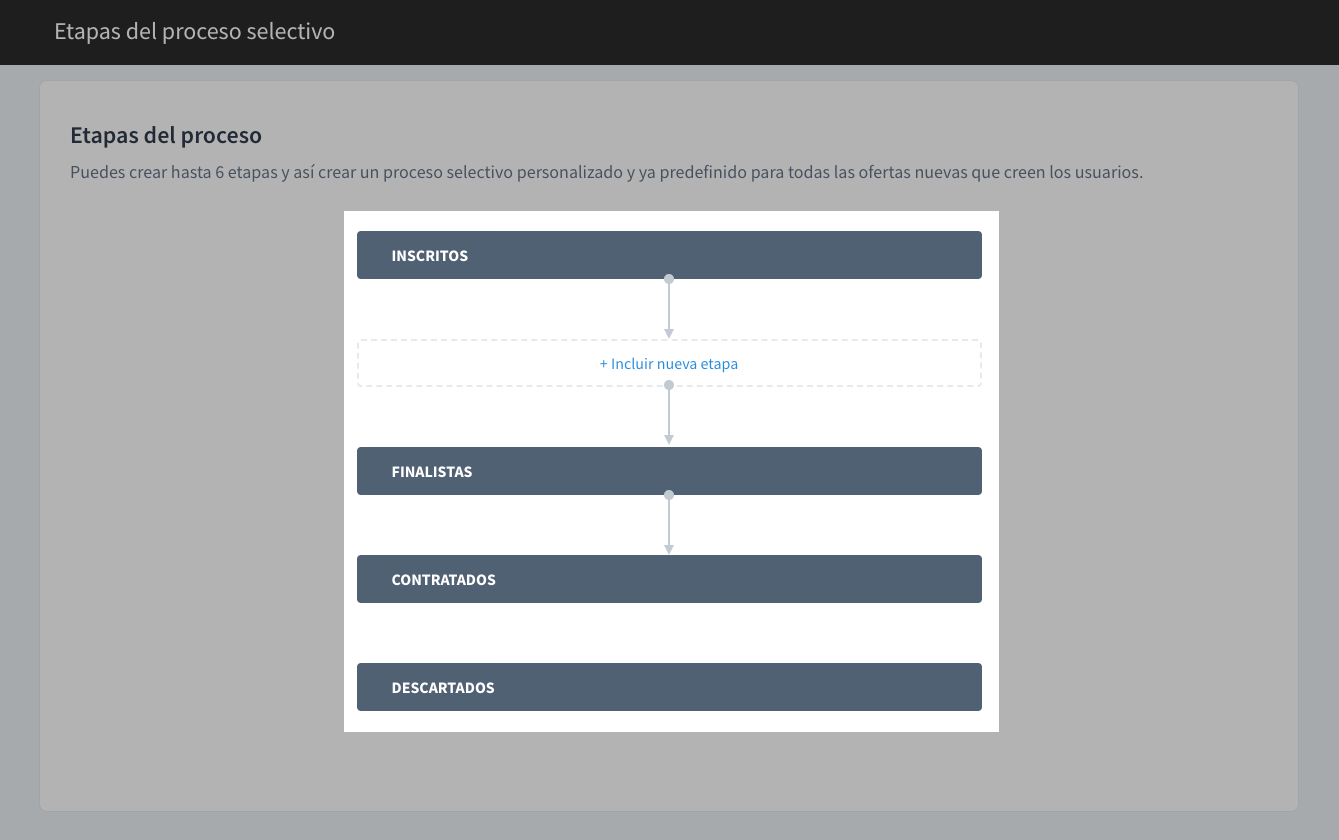Click the connector dot below the dashed stage box
This screenshot has height=840, width=1339.
pyautogui.click(x=669, y=386)
